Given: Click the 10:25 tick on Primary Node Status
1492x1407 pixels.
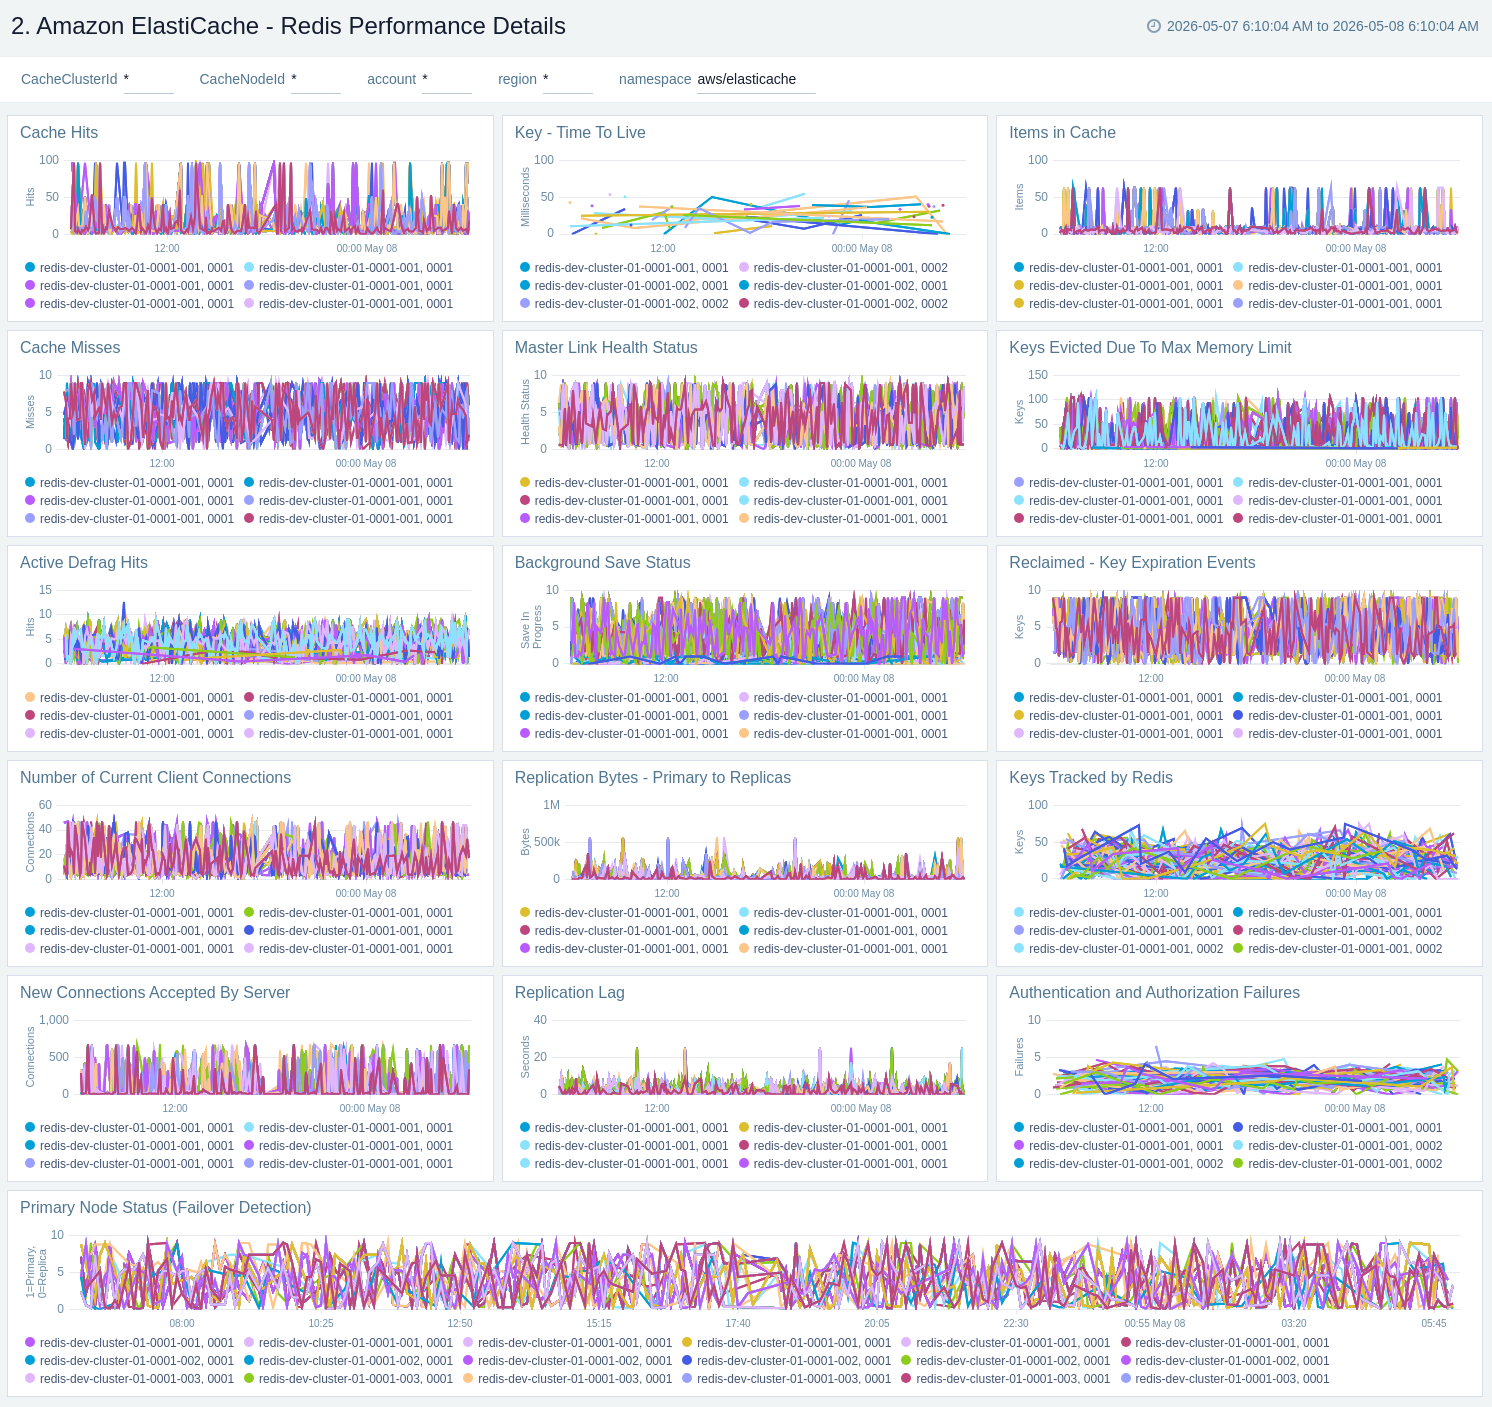Looking at the screenshot, I should pyautogui.click(x=321, y=1323).
